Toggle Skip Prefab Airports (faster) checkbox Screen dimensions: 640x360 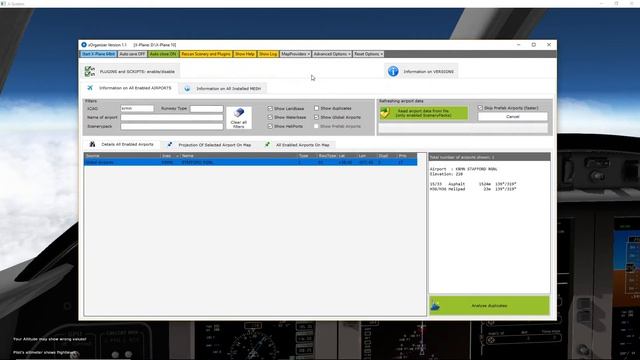tap(480, 108)
